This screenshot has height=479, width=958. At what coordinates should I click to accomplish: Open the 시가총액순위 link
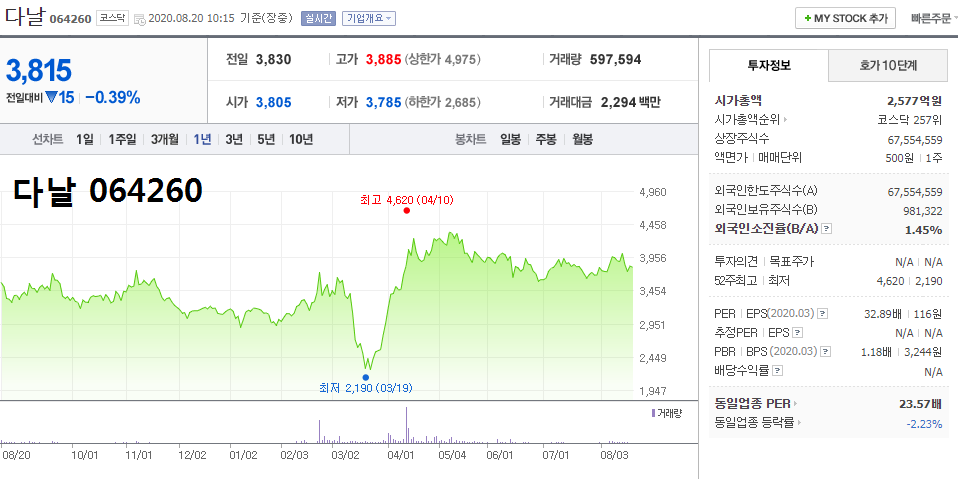pos(751,120)
